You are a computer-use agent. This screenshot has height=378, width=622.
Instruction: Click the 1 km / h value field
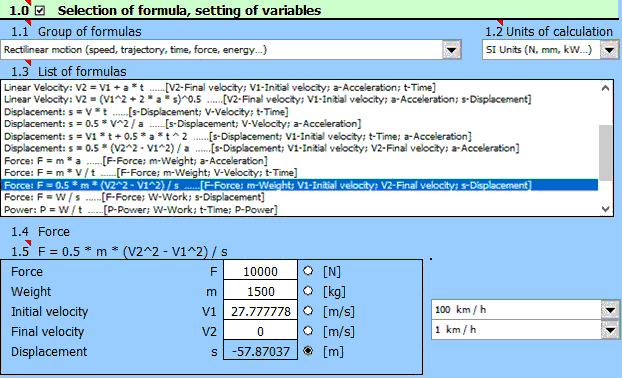coord(516,330)
